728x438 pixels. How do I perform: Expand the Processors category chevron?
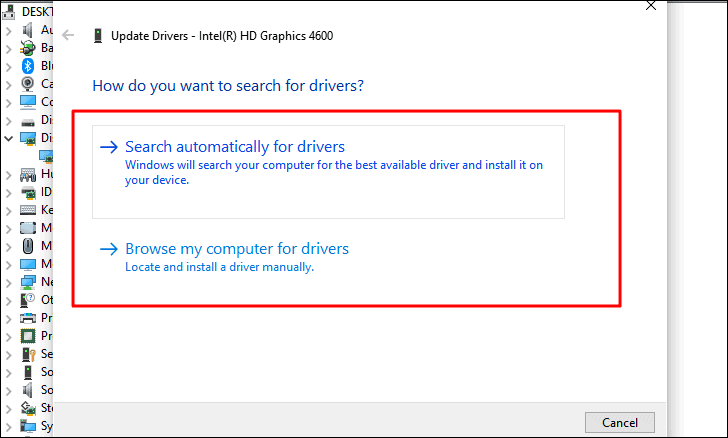click(x=8, y=337)
